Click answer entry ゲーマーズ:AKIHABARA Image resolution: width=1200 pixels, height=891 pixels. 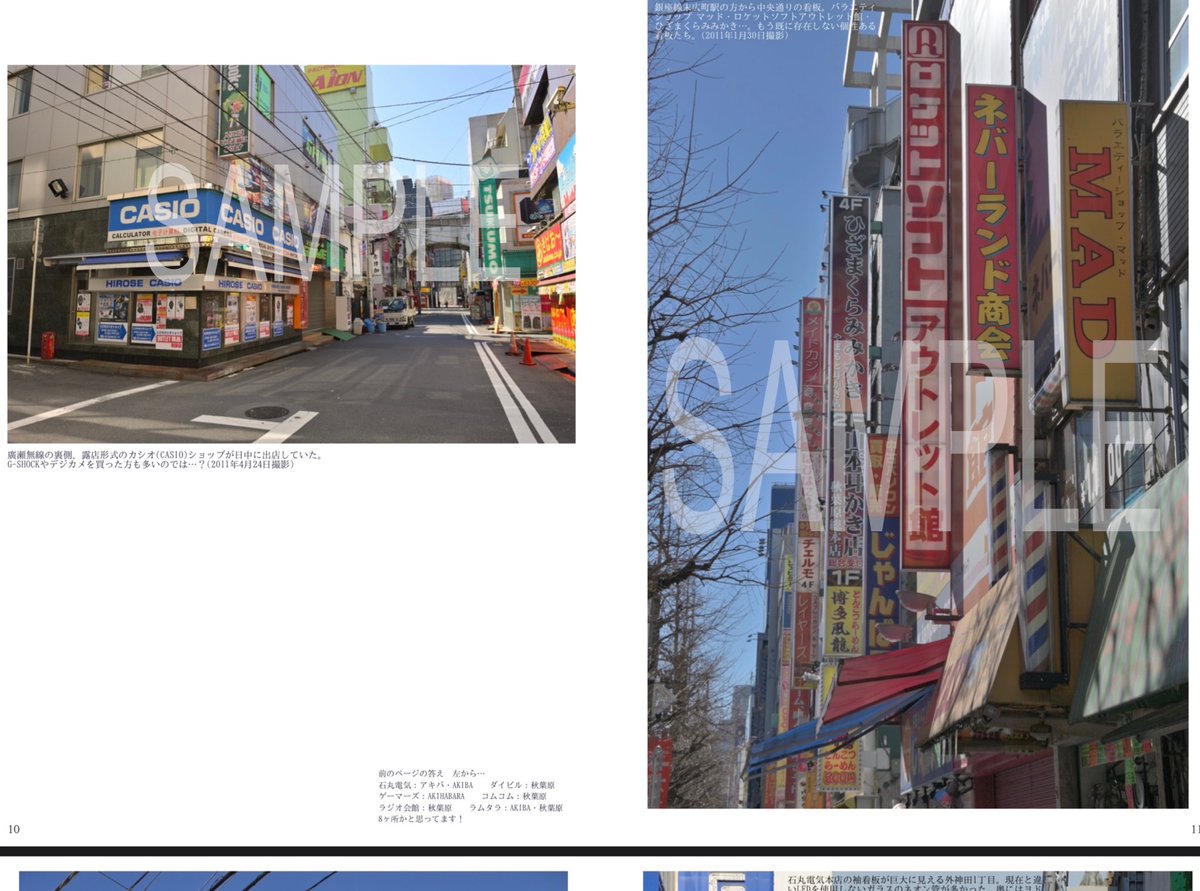click(x=421, y=797)
